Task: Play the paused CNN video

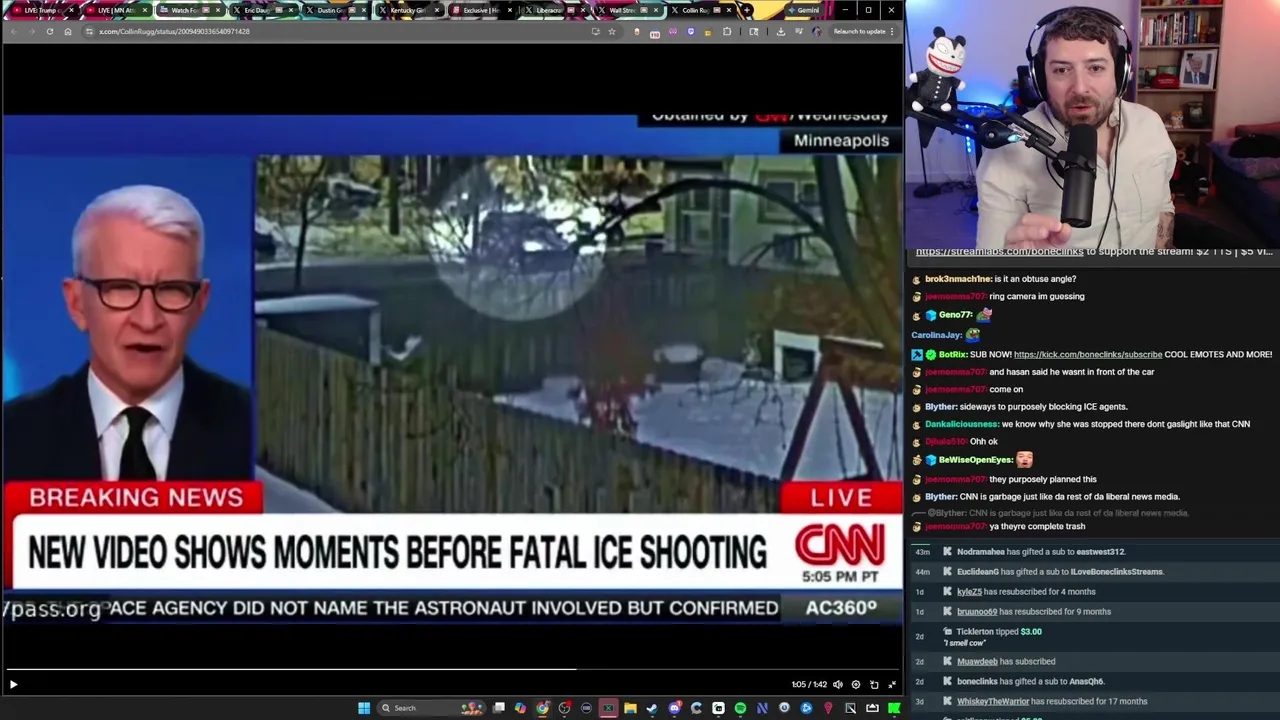Action: [x=13, y=685]
